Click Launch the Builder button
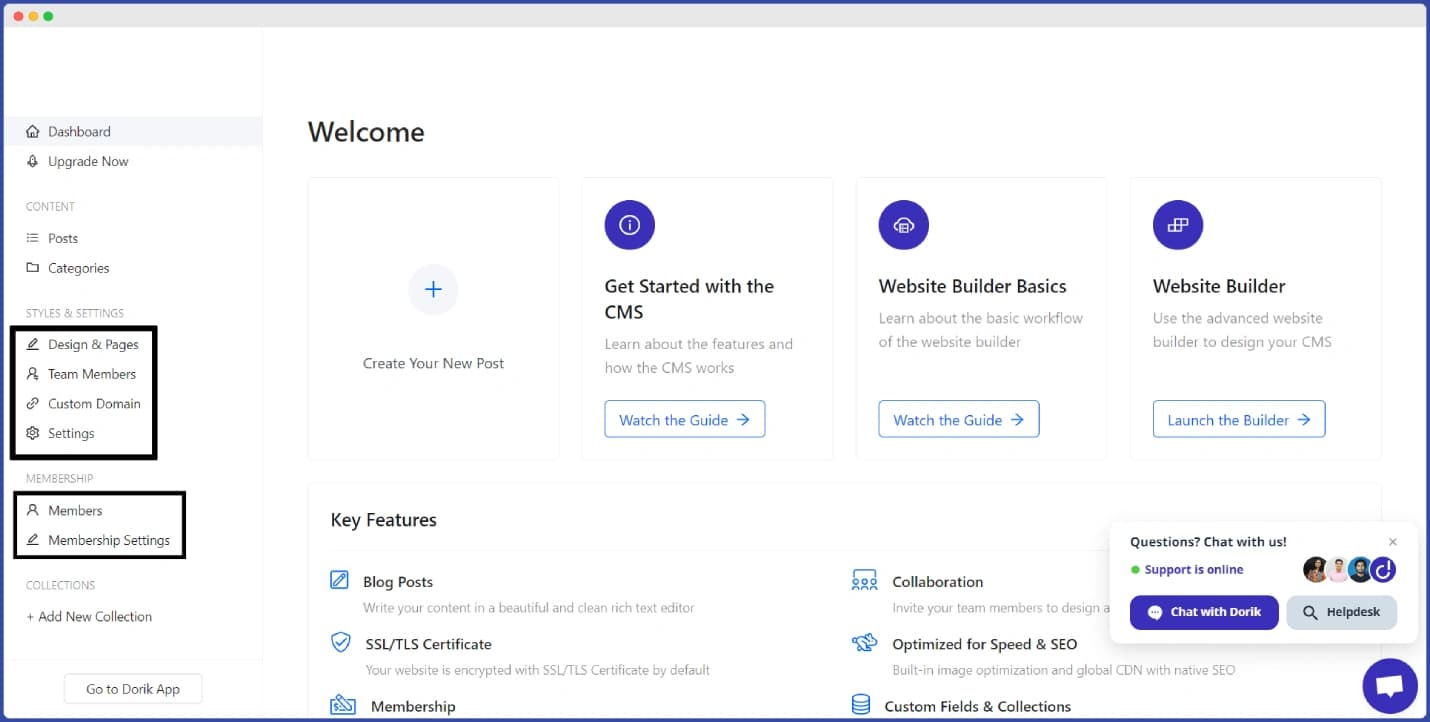The image size is (1430, 722). (1239, 420)
